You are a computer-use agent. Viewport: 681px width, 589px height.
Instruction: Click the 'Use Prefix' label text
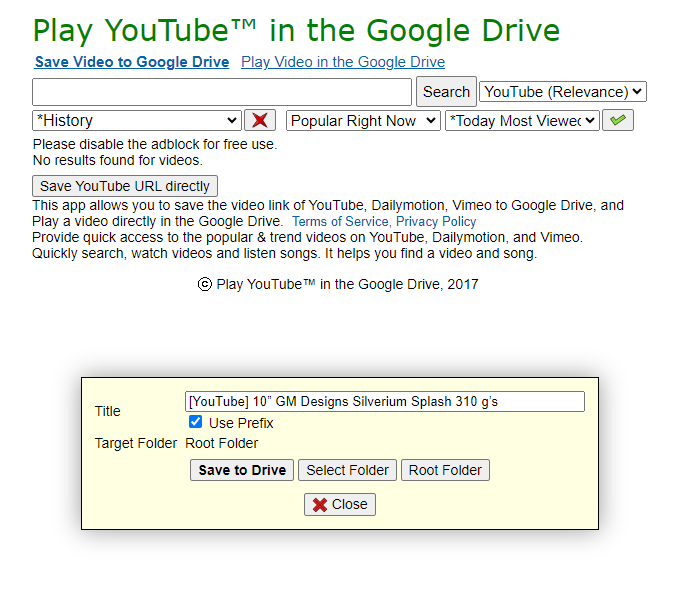241,423
